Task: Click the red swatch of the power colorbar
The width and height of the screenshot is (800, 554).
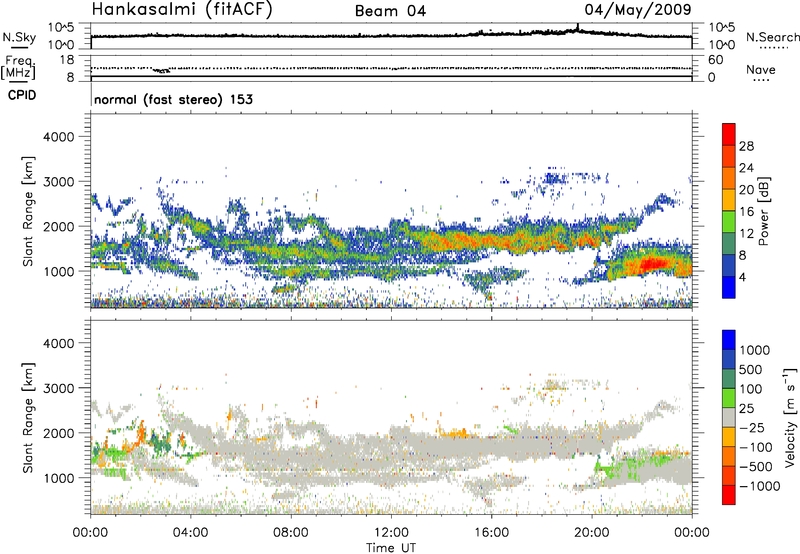Action: 729,134
